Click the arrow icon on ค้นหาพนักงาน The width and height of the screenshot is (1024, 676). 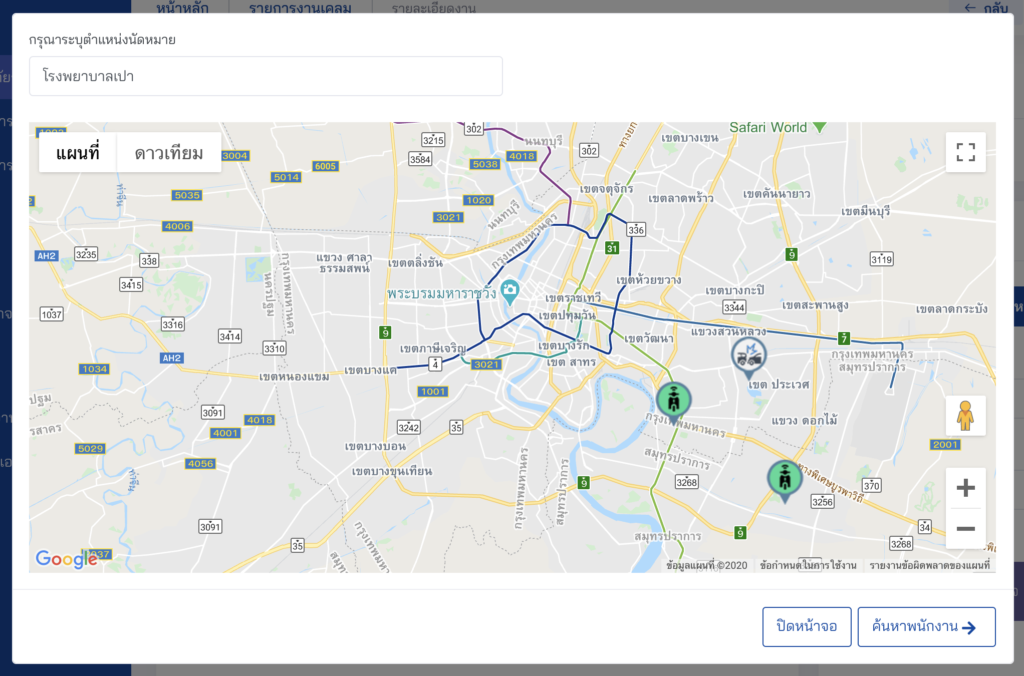coord(969,628)
